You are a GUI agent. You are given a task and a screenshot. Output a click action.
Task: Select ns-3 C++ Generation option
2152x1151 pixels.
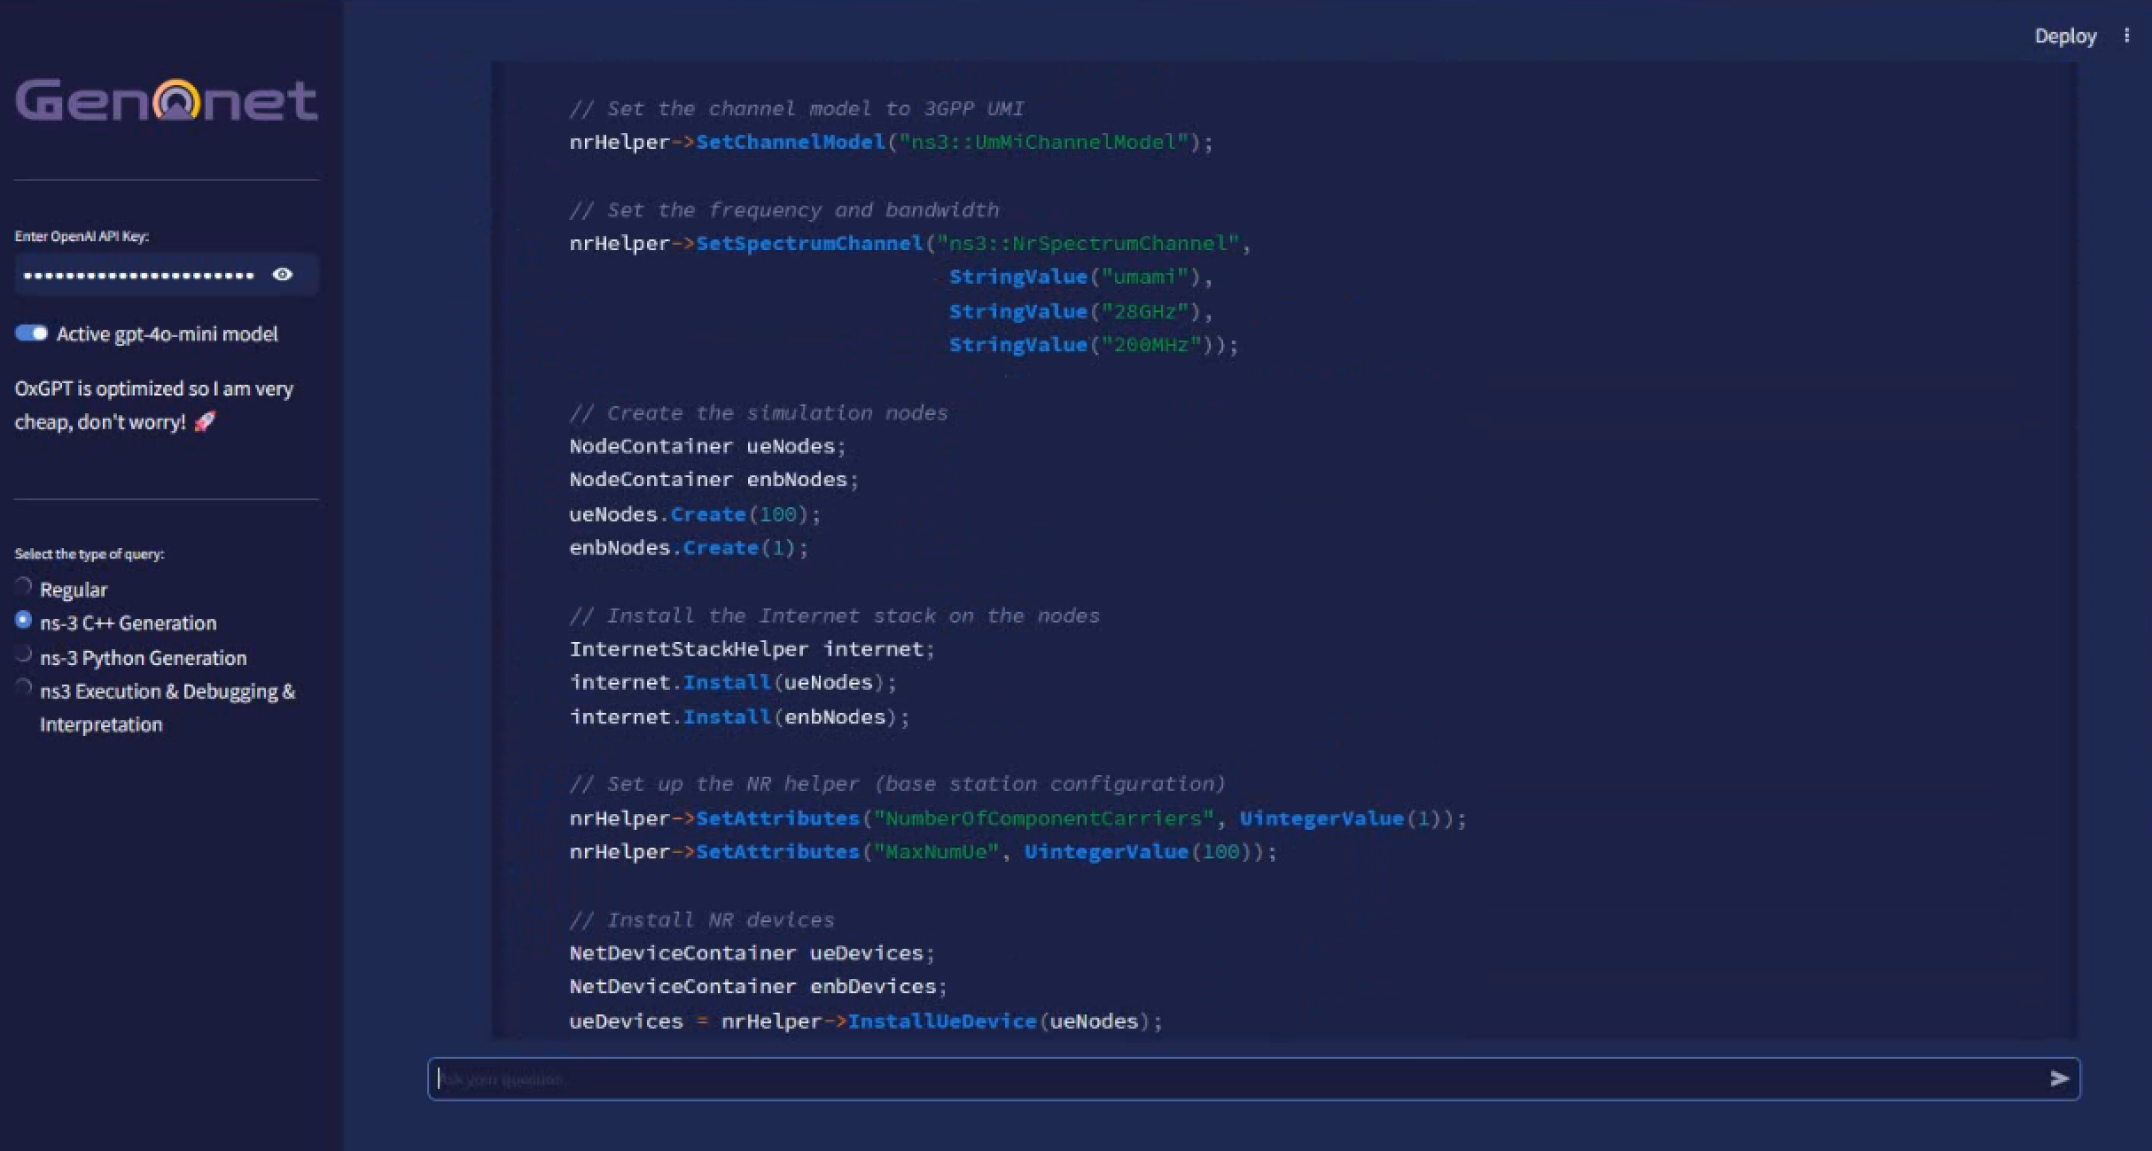24,621
